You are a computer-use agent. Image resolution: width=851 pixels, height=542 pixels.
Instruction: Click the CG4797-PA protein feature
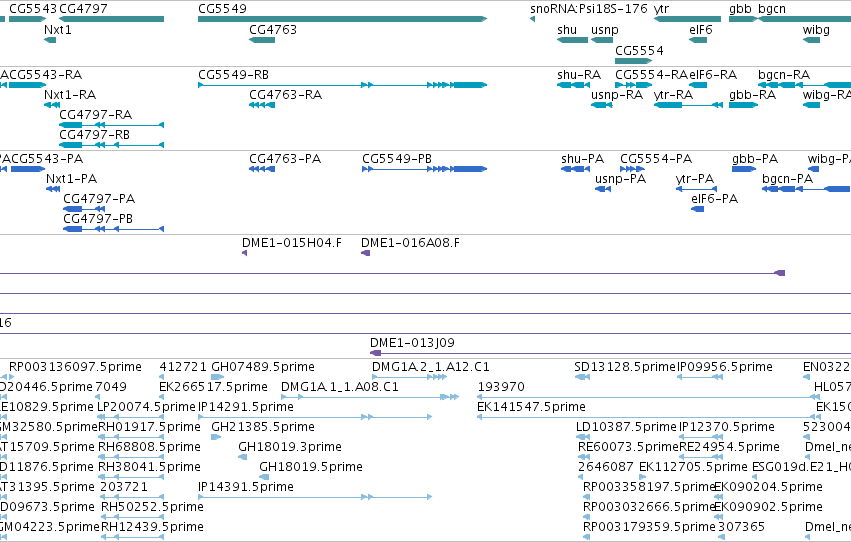(x=84, y=209)
